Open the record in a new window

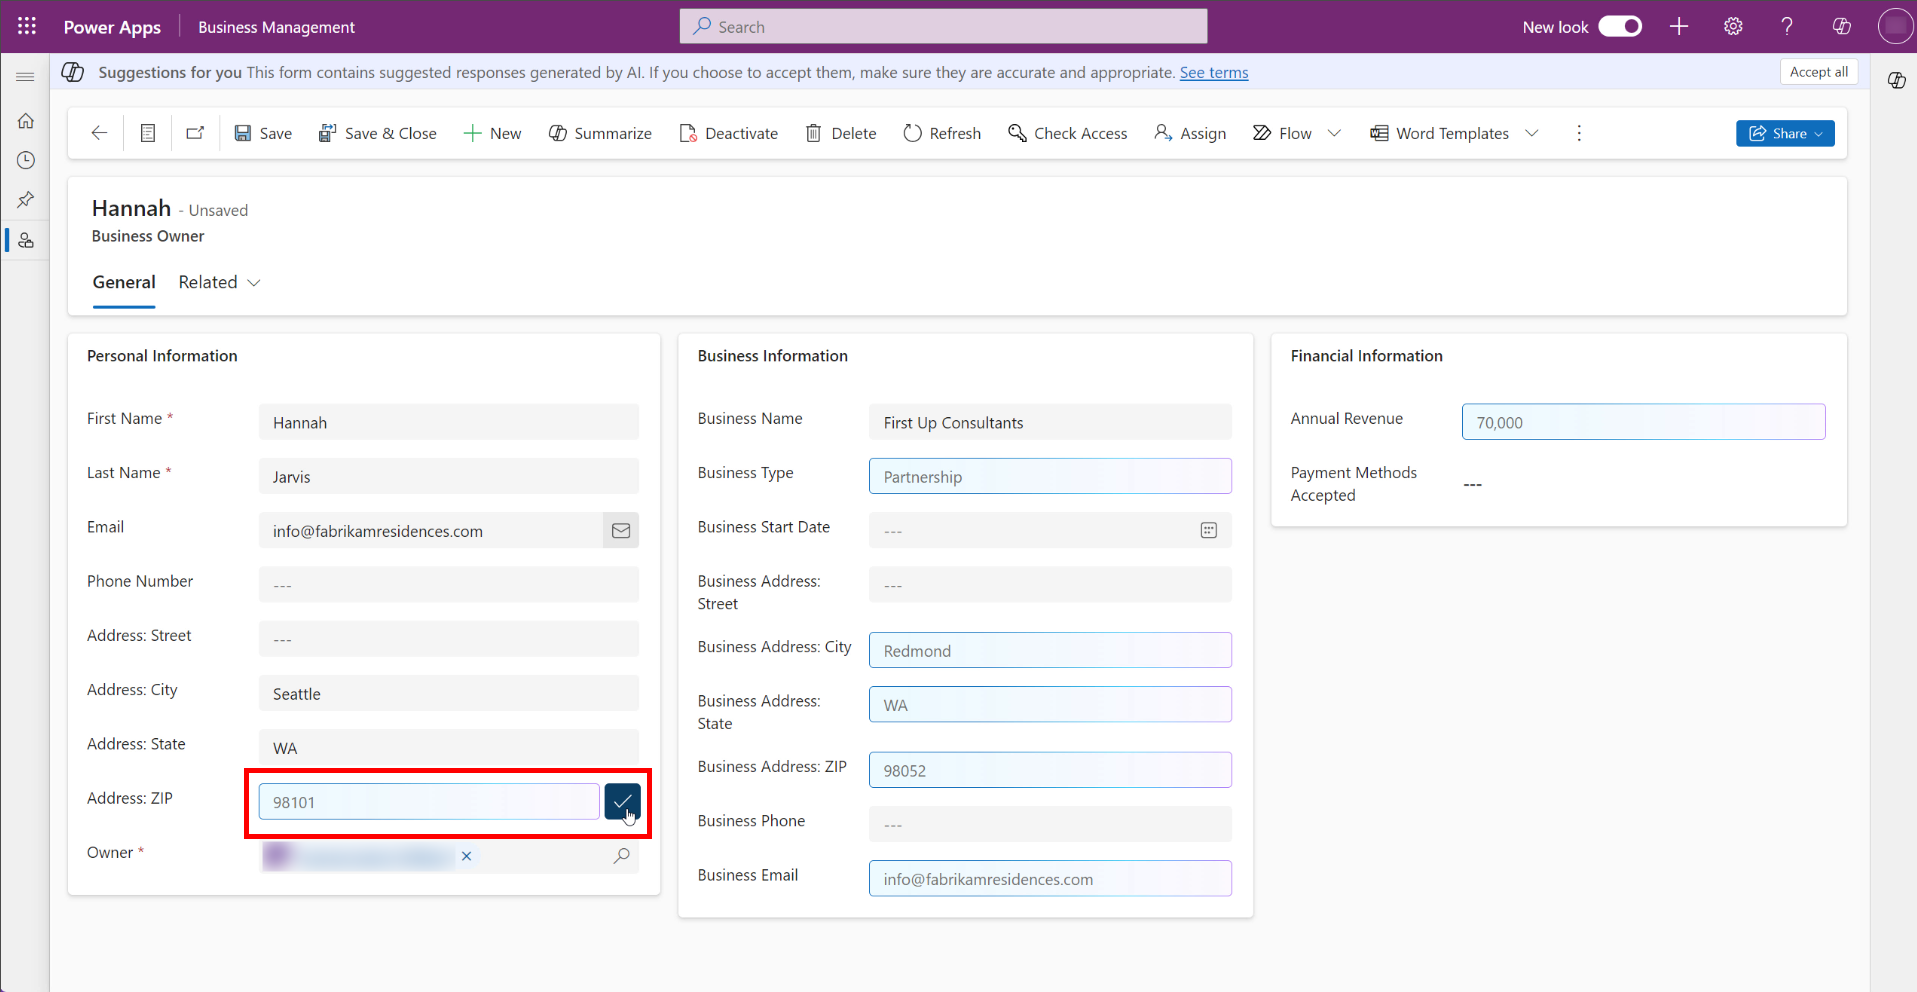coord(195,133)
